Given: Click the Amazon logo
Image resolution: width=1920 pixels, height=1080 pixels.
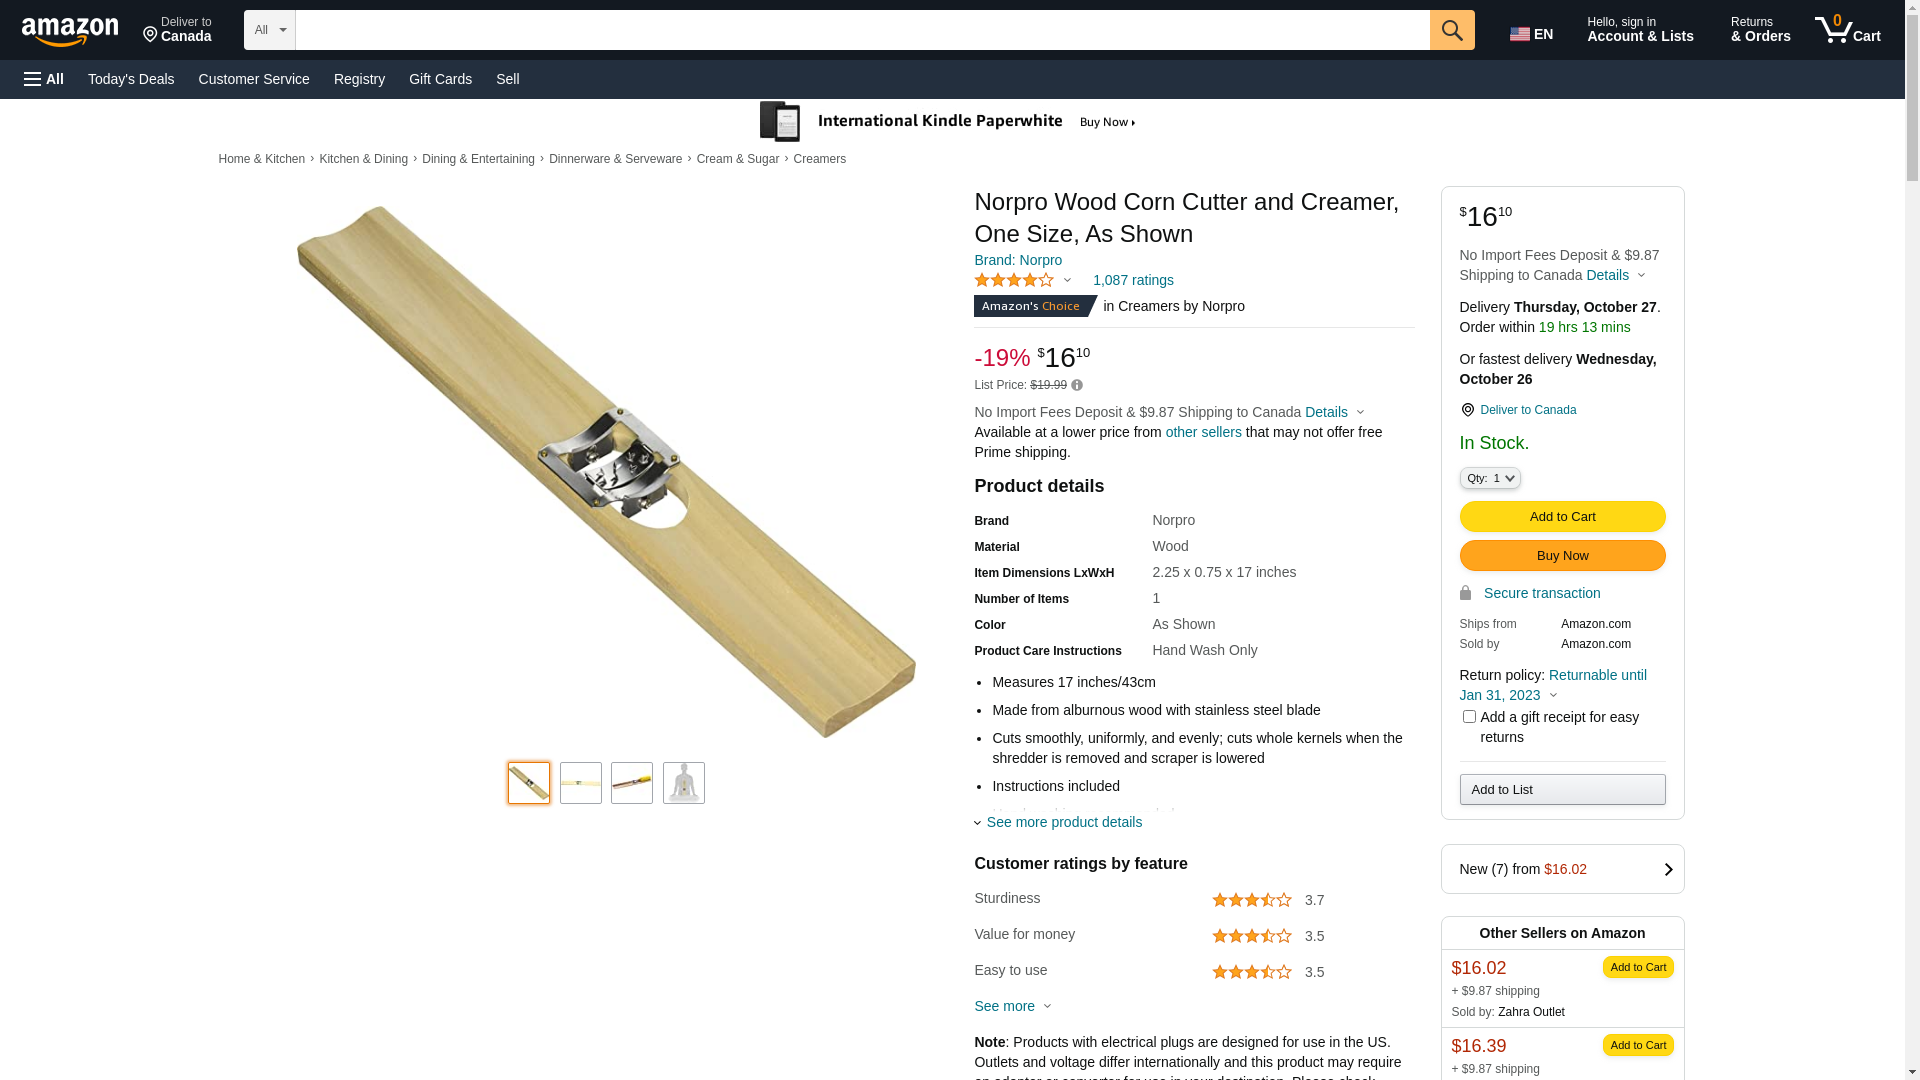Looking at the screenshot, I should click(x=70, y=32).
